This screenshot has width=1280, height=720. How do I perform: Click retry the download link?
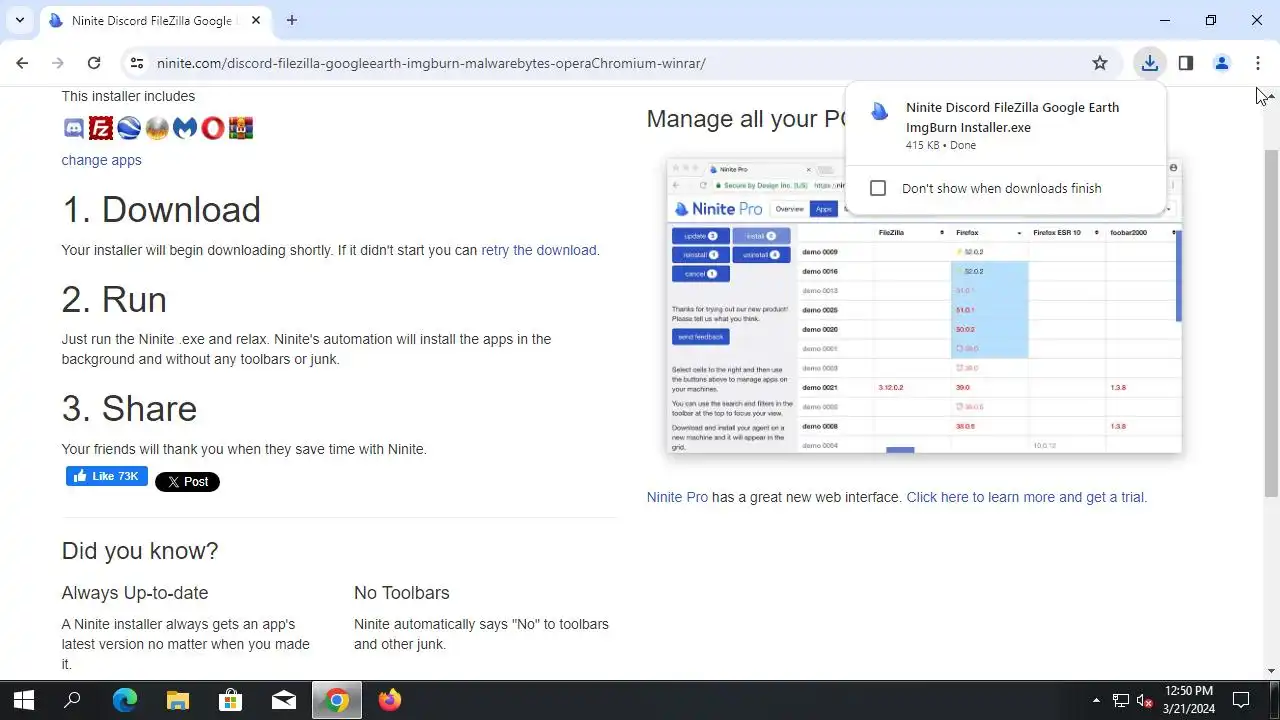tap(539, 250)
